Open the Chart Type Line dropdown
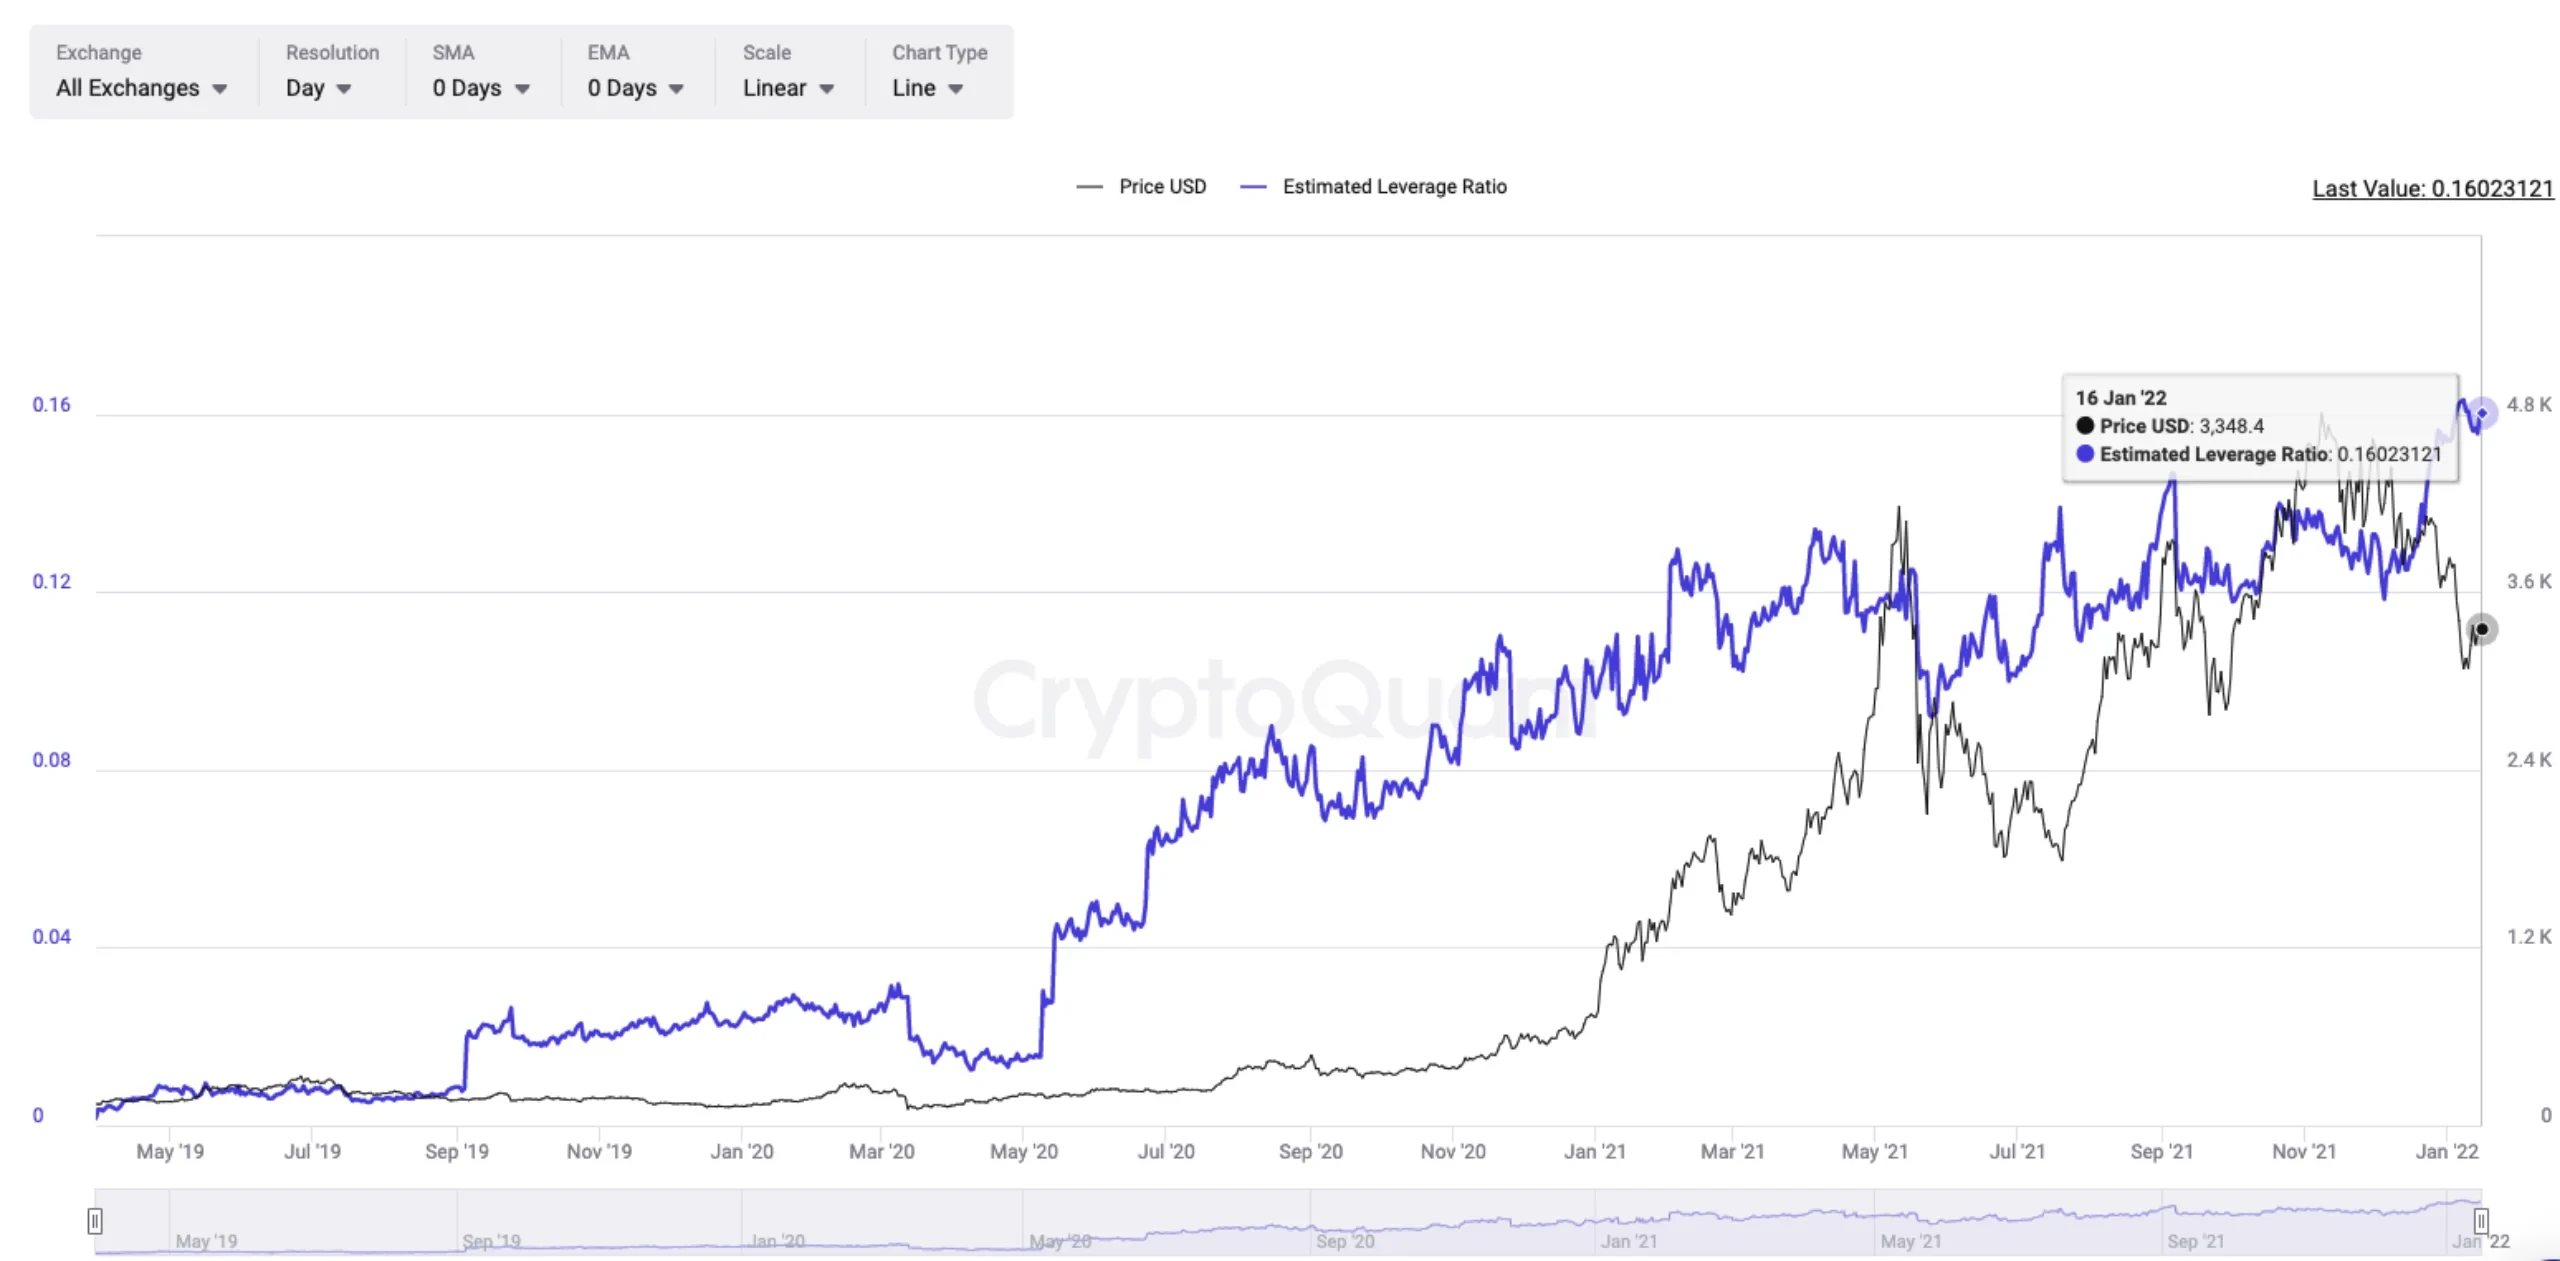The height and width of the screenshot is (1261, 2560). pos(927,88)
